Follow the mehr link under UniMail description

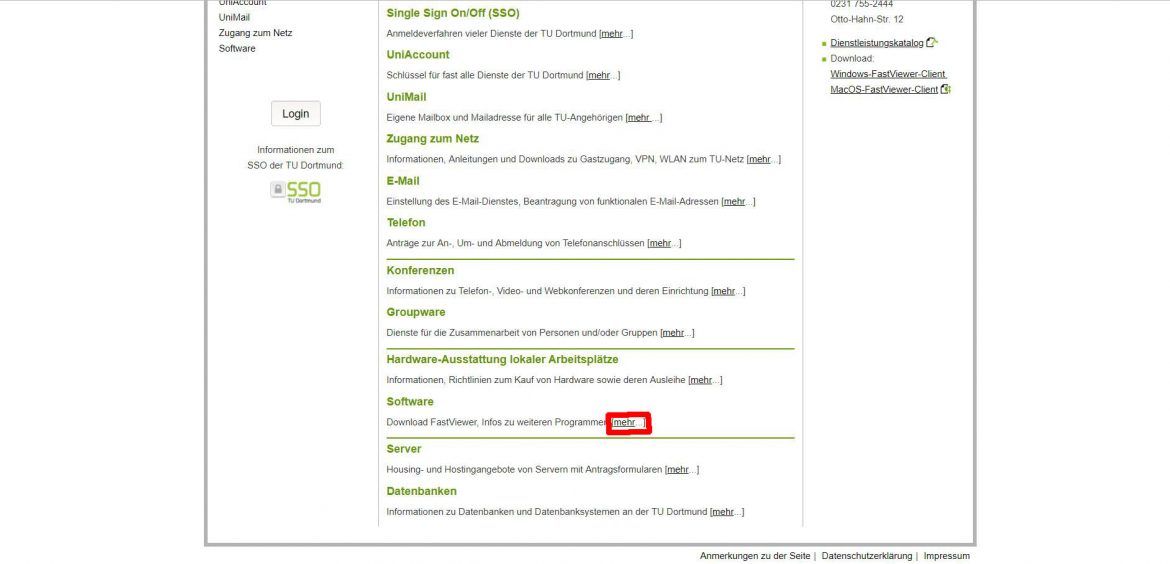[639, 118]
